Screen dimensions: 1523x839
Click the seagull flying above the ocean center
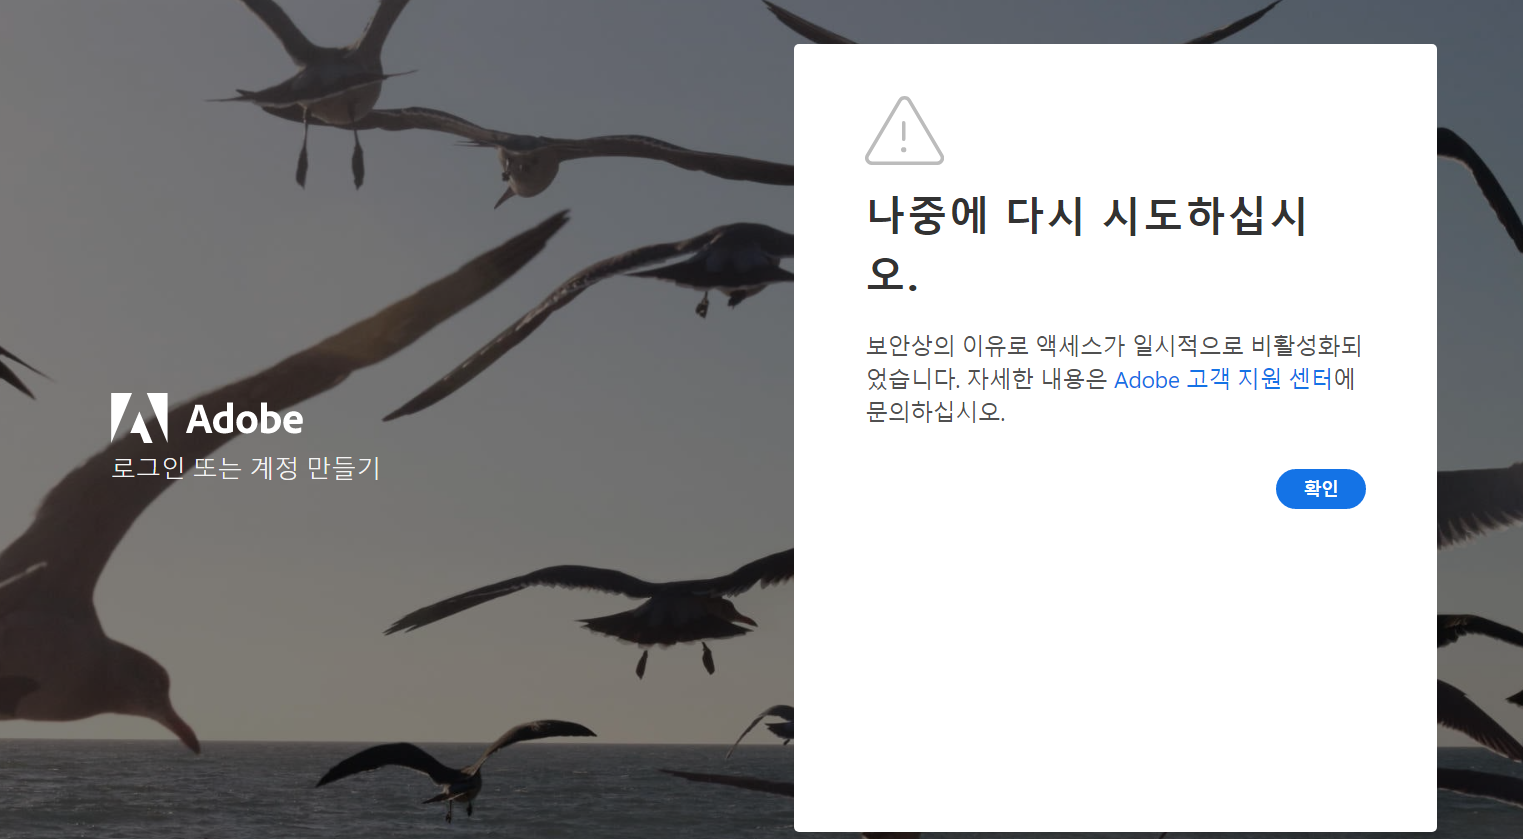tap(620, 610)
